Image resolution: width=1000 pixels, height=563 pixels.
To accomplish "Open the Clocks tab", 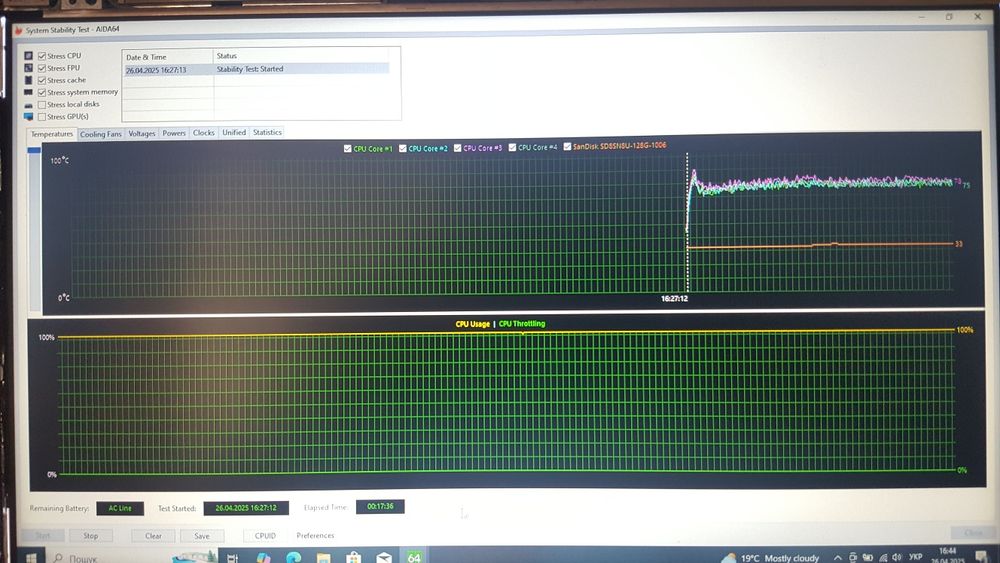I will tap(203, 133).
